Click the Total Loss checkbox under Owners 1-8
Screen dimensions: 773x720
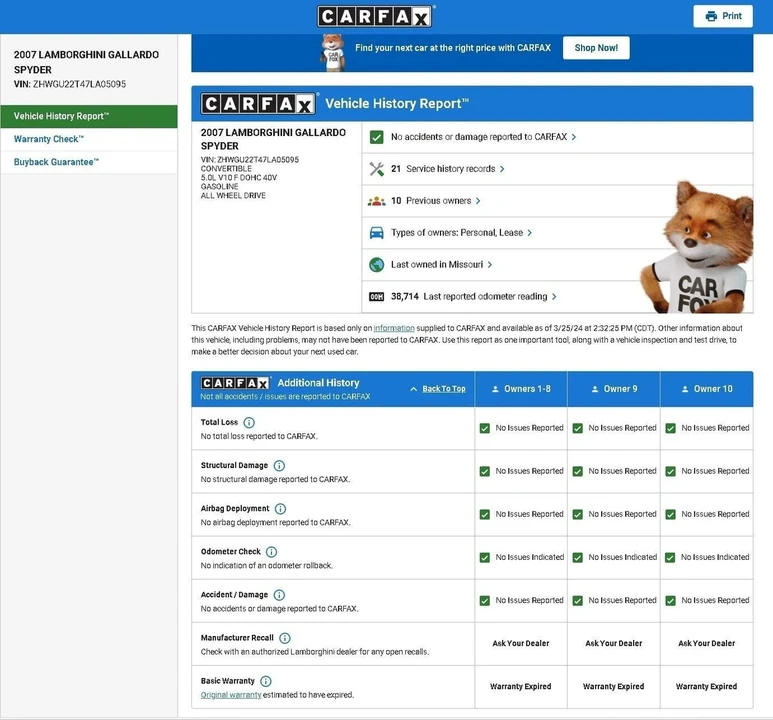[485, 429]
